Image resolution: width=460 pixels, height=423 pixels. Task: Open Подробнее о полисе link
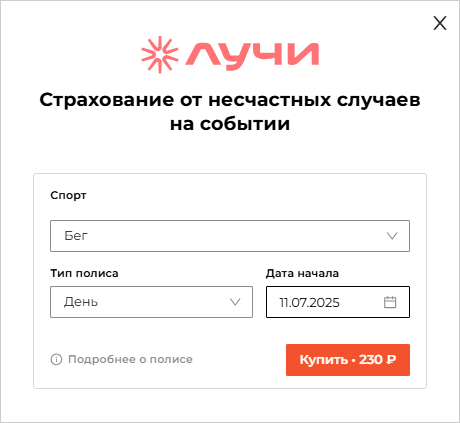(x=130, y=359)
